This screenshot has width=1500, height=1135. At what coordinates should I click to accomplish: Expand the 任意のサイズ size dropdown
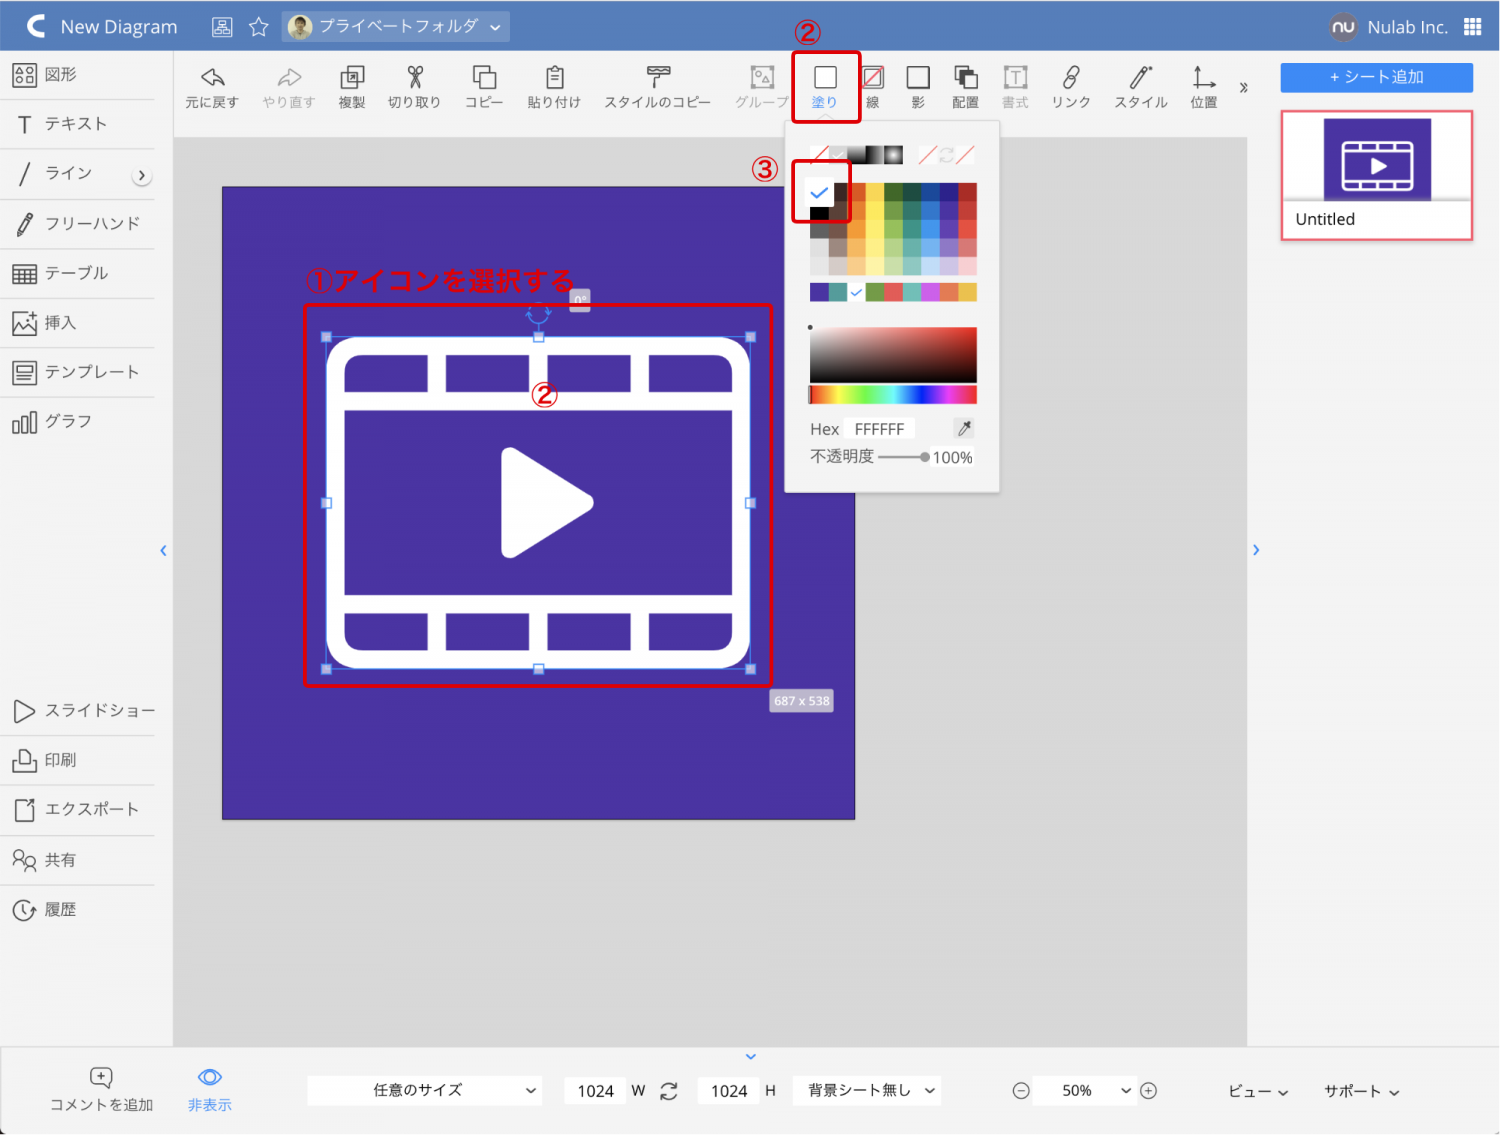pyautogui.click(x=425, y=1091)
